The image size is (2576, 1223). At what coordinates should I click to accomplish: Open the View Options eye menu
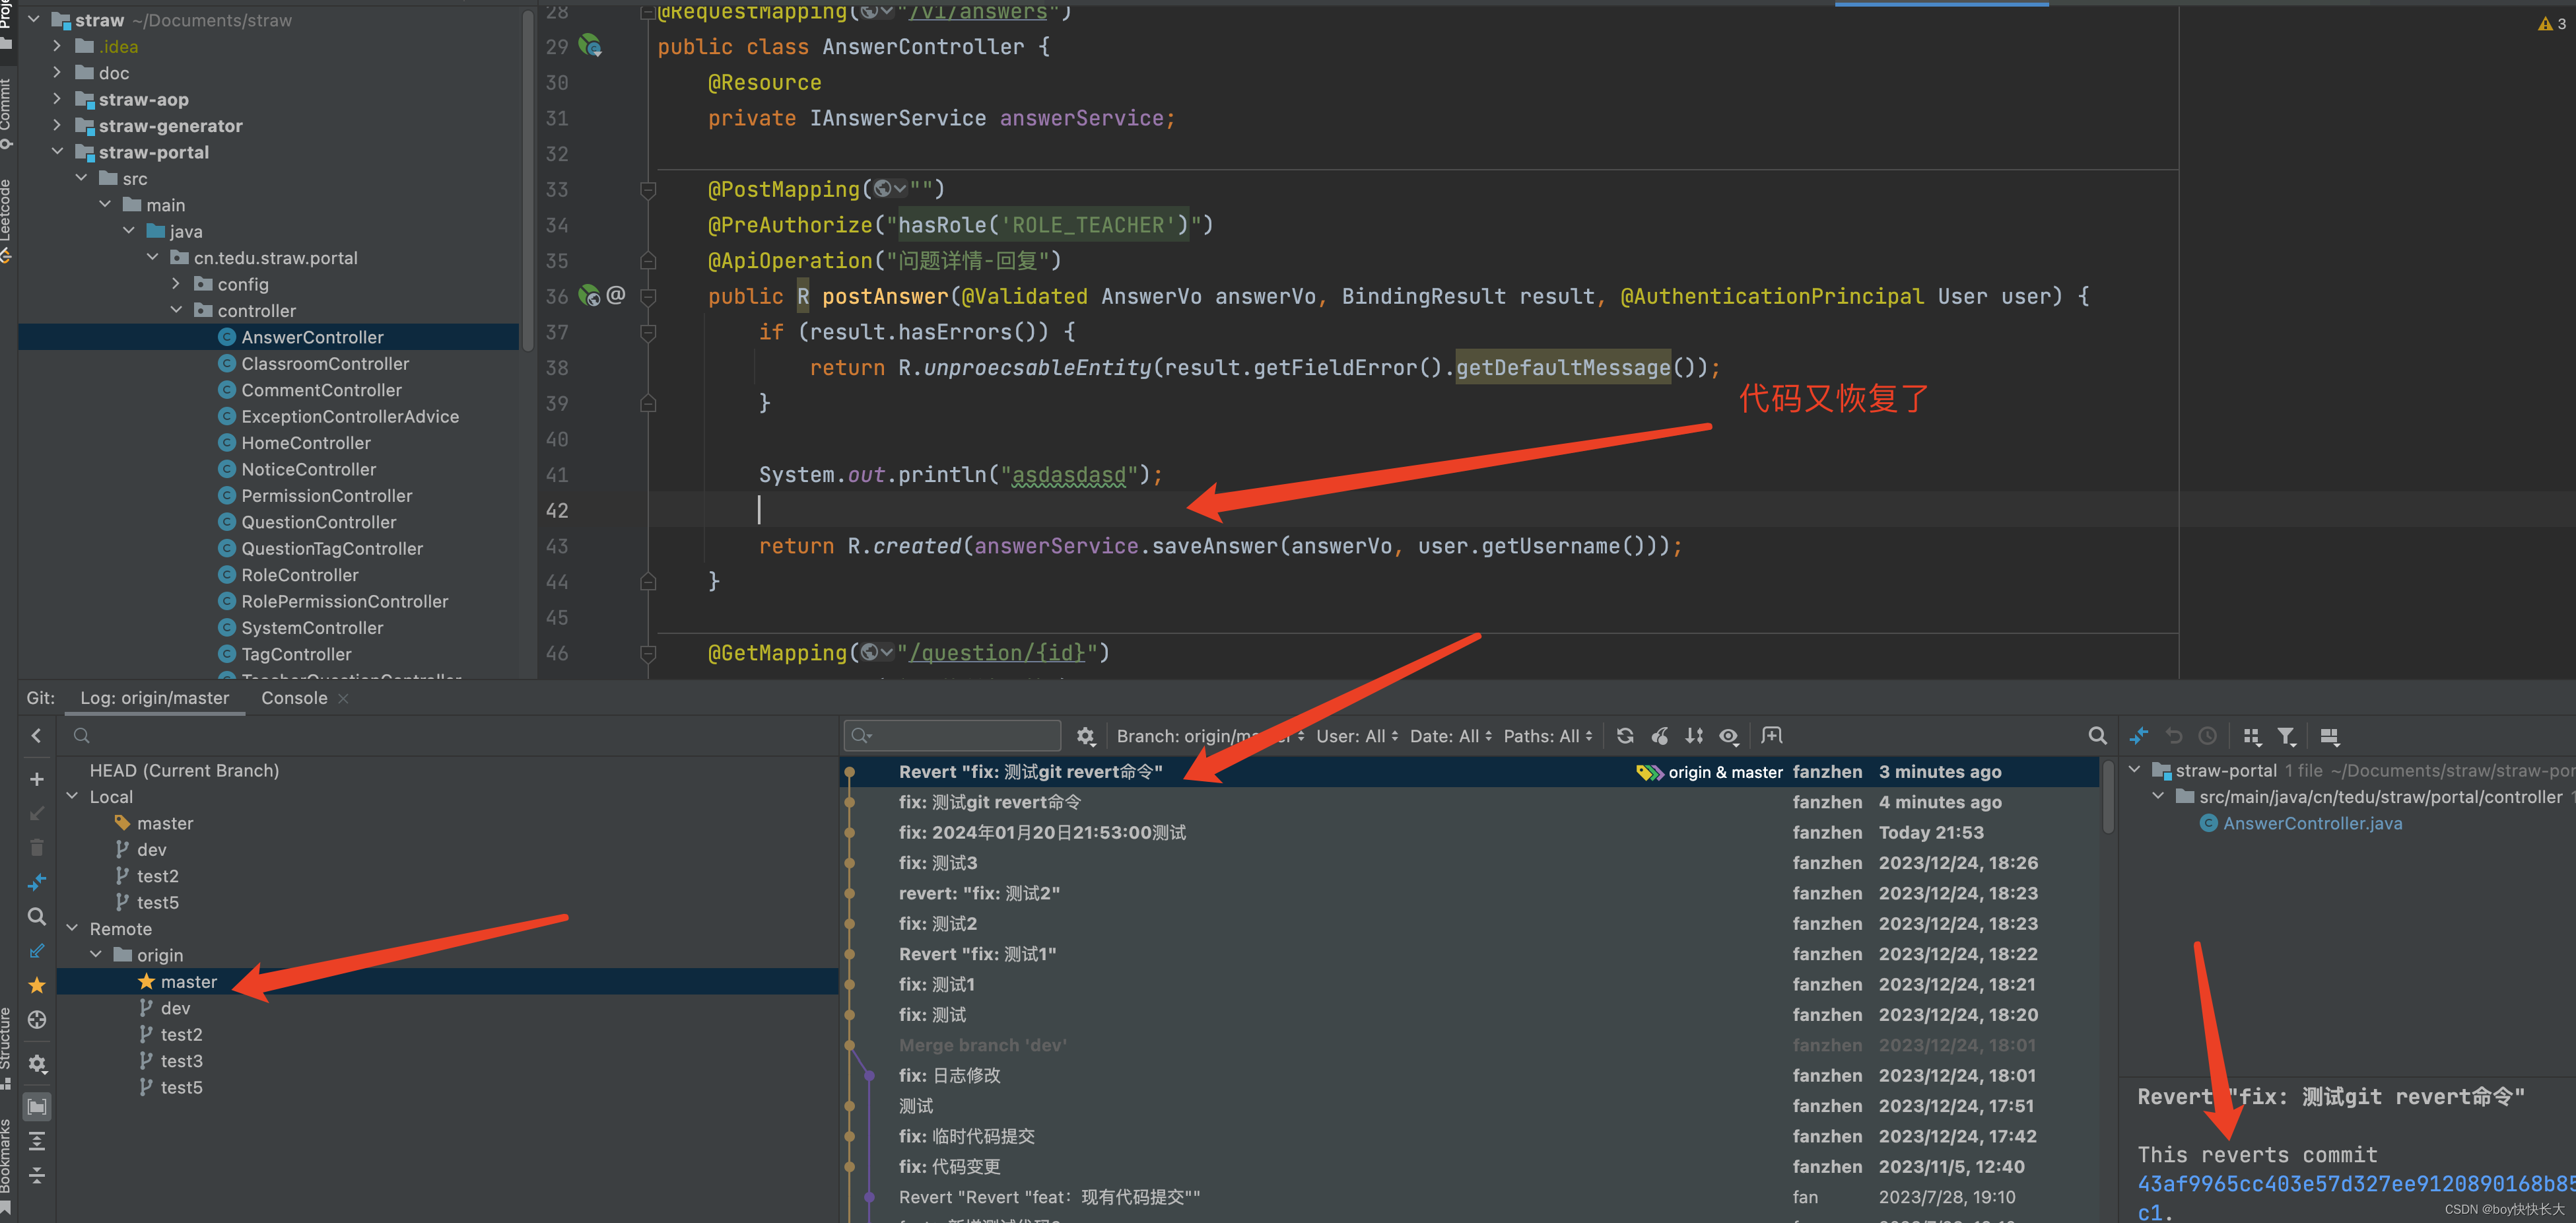[1729, 736]
